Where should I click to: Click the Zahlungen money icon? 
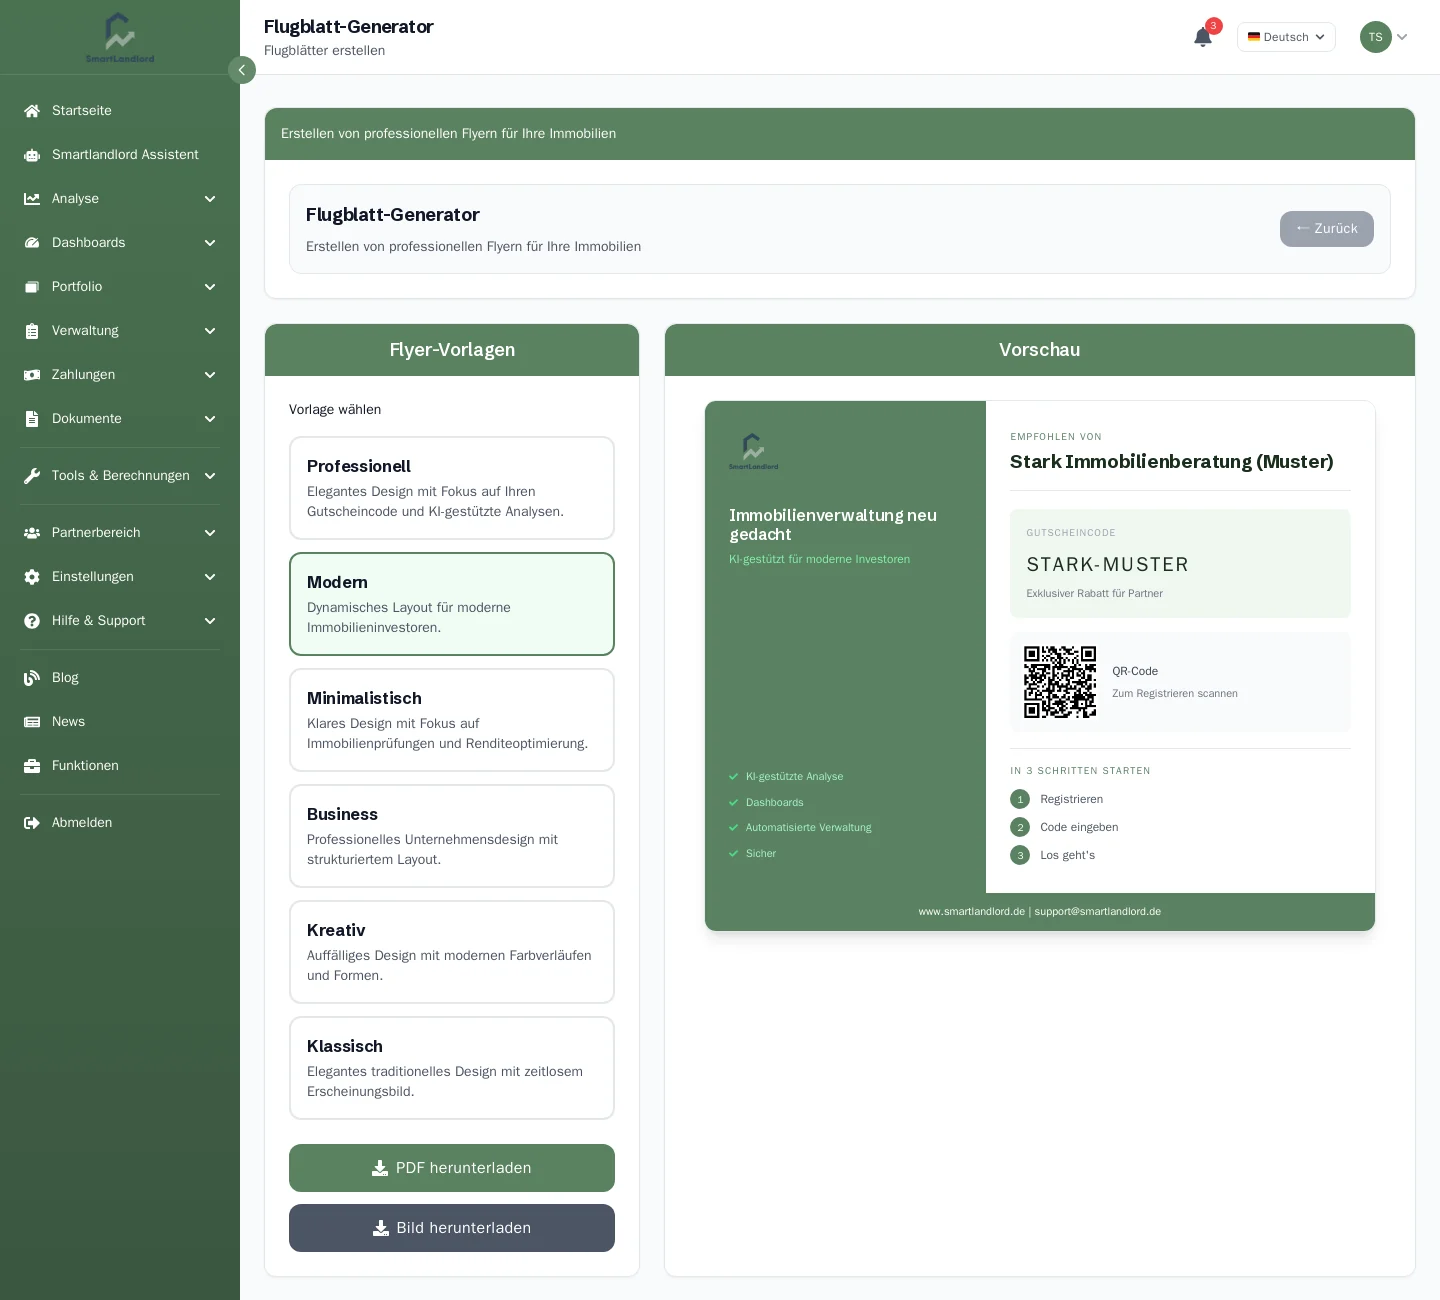pyautogui.click(x=32, y=375)
